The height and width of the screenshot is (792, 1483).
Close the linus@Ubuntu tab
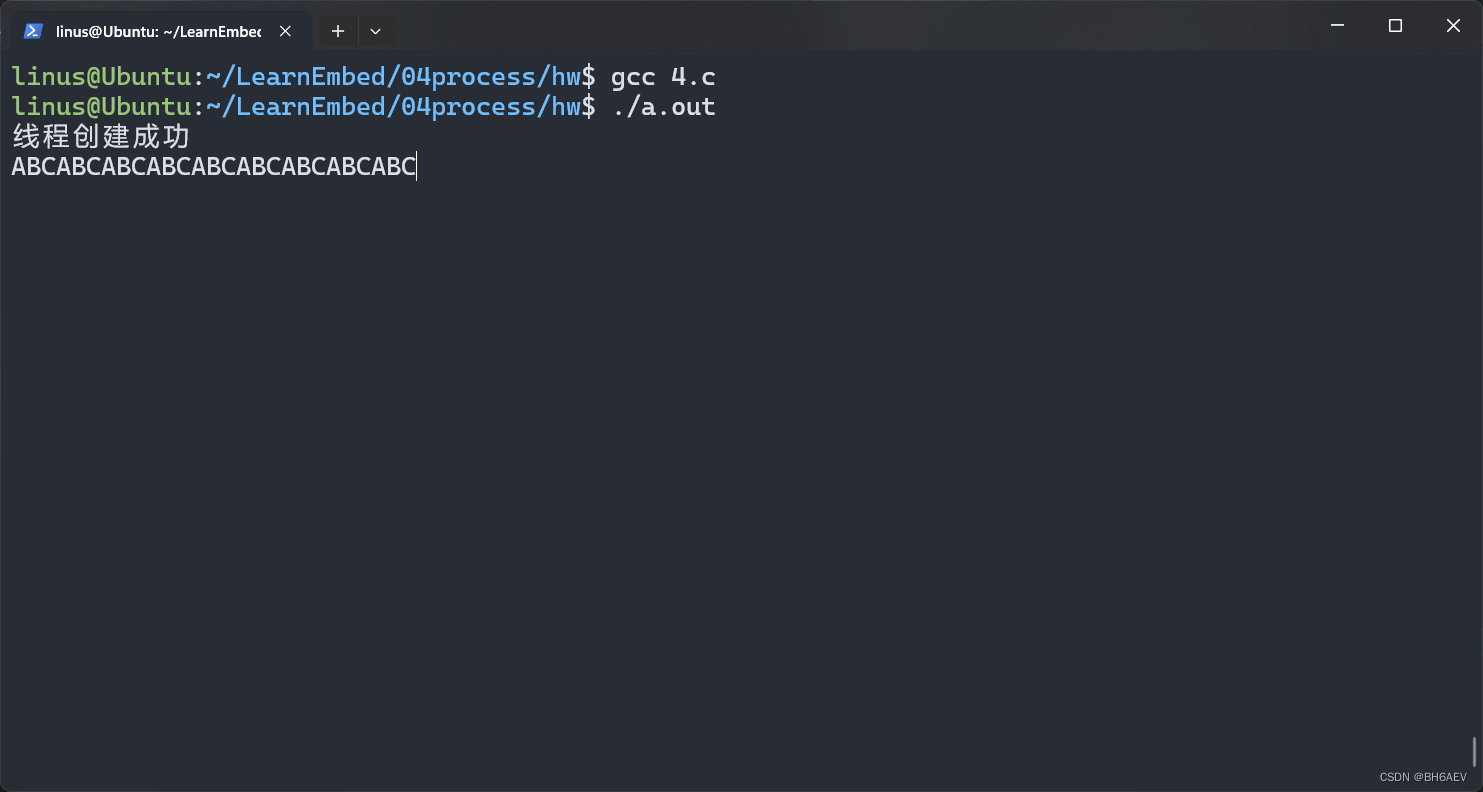[285, 31]
